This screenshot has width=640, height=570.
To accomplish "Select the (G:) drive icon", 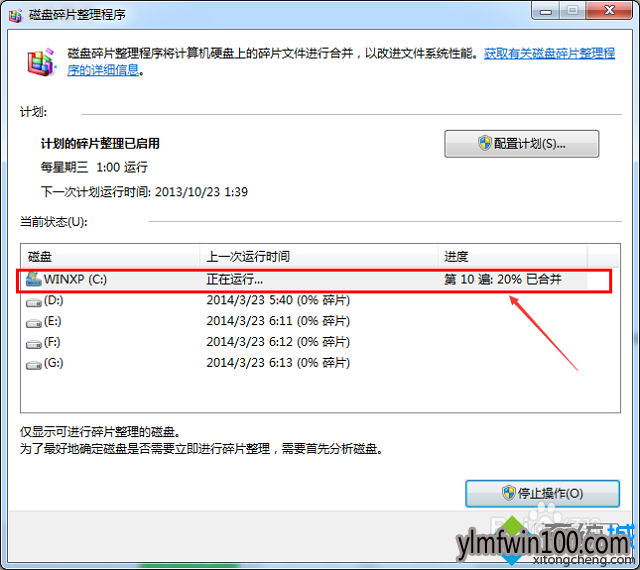I will click(x=33, y=364).
